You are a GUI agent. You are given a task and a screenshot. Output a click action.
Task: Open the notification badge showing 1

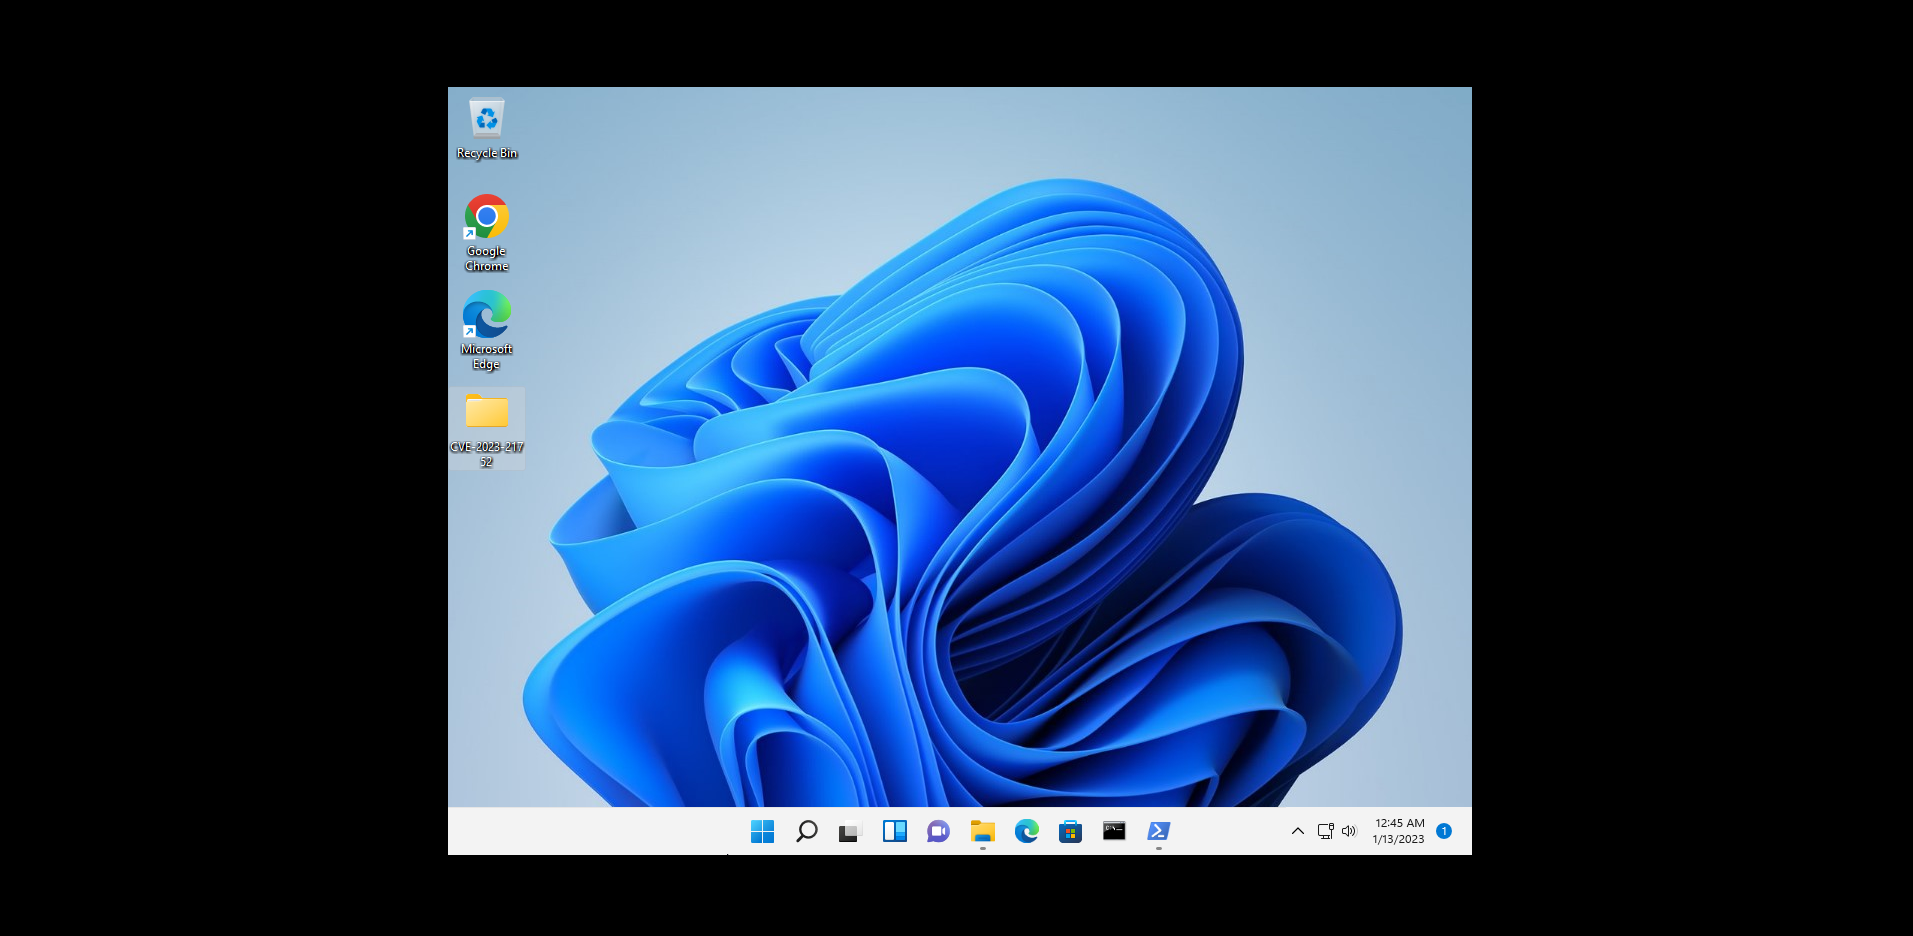(1444, 831)
